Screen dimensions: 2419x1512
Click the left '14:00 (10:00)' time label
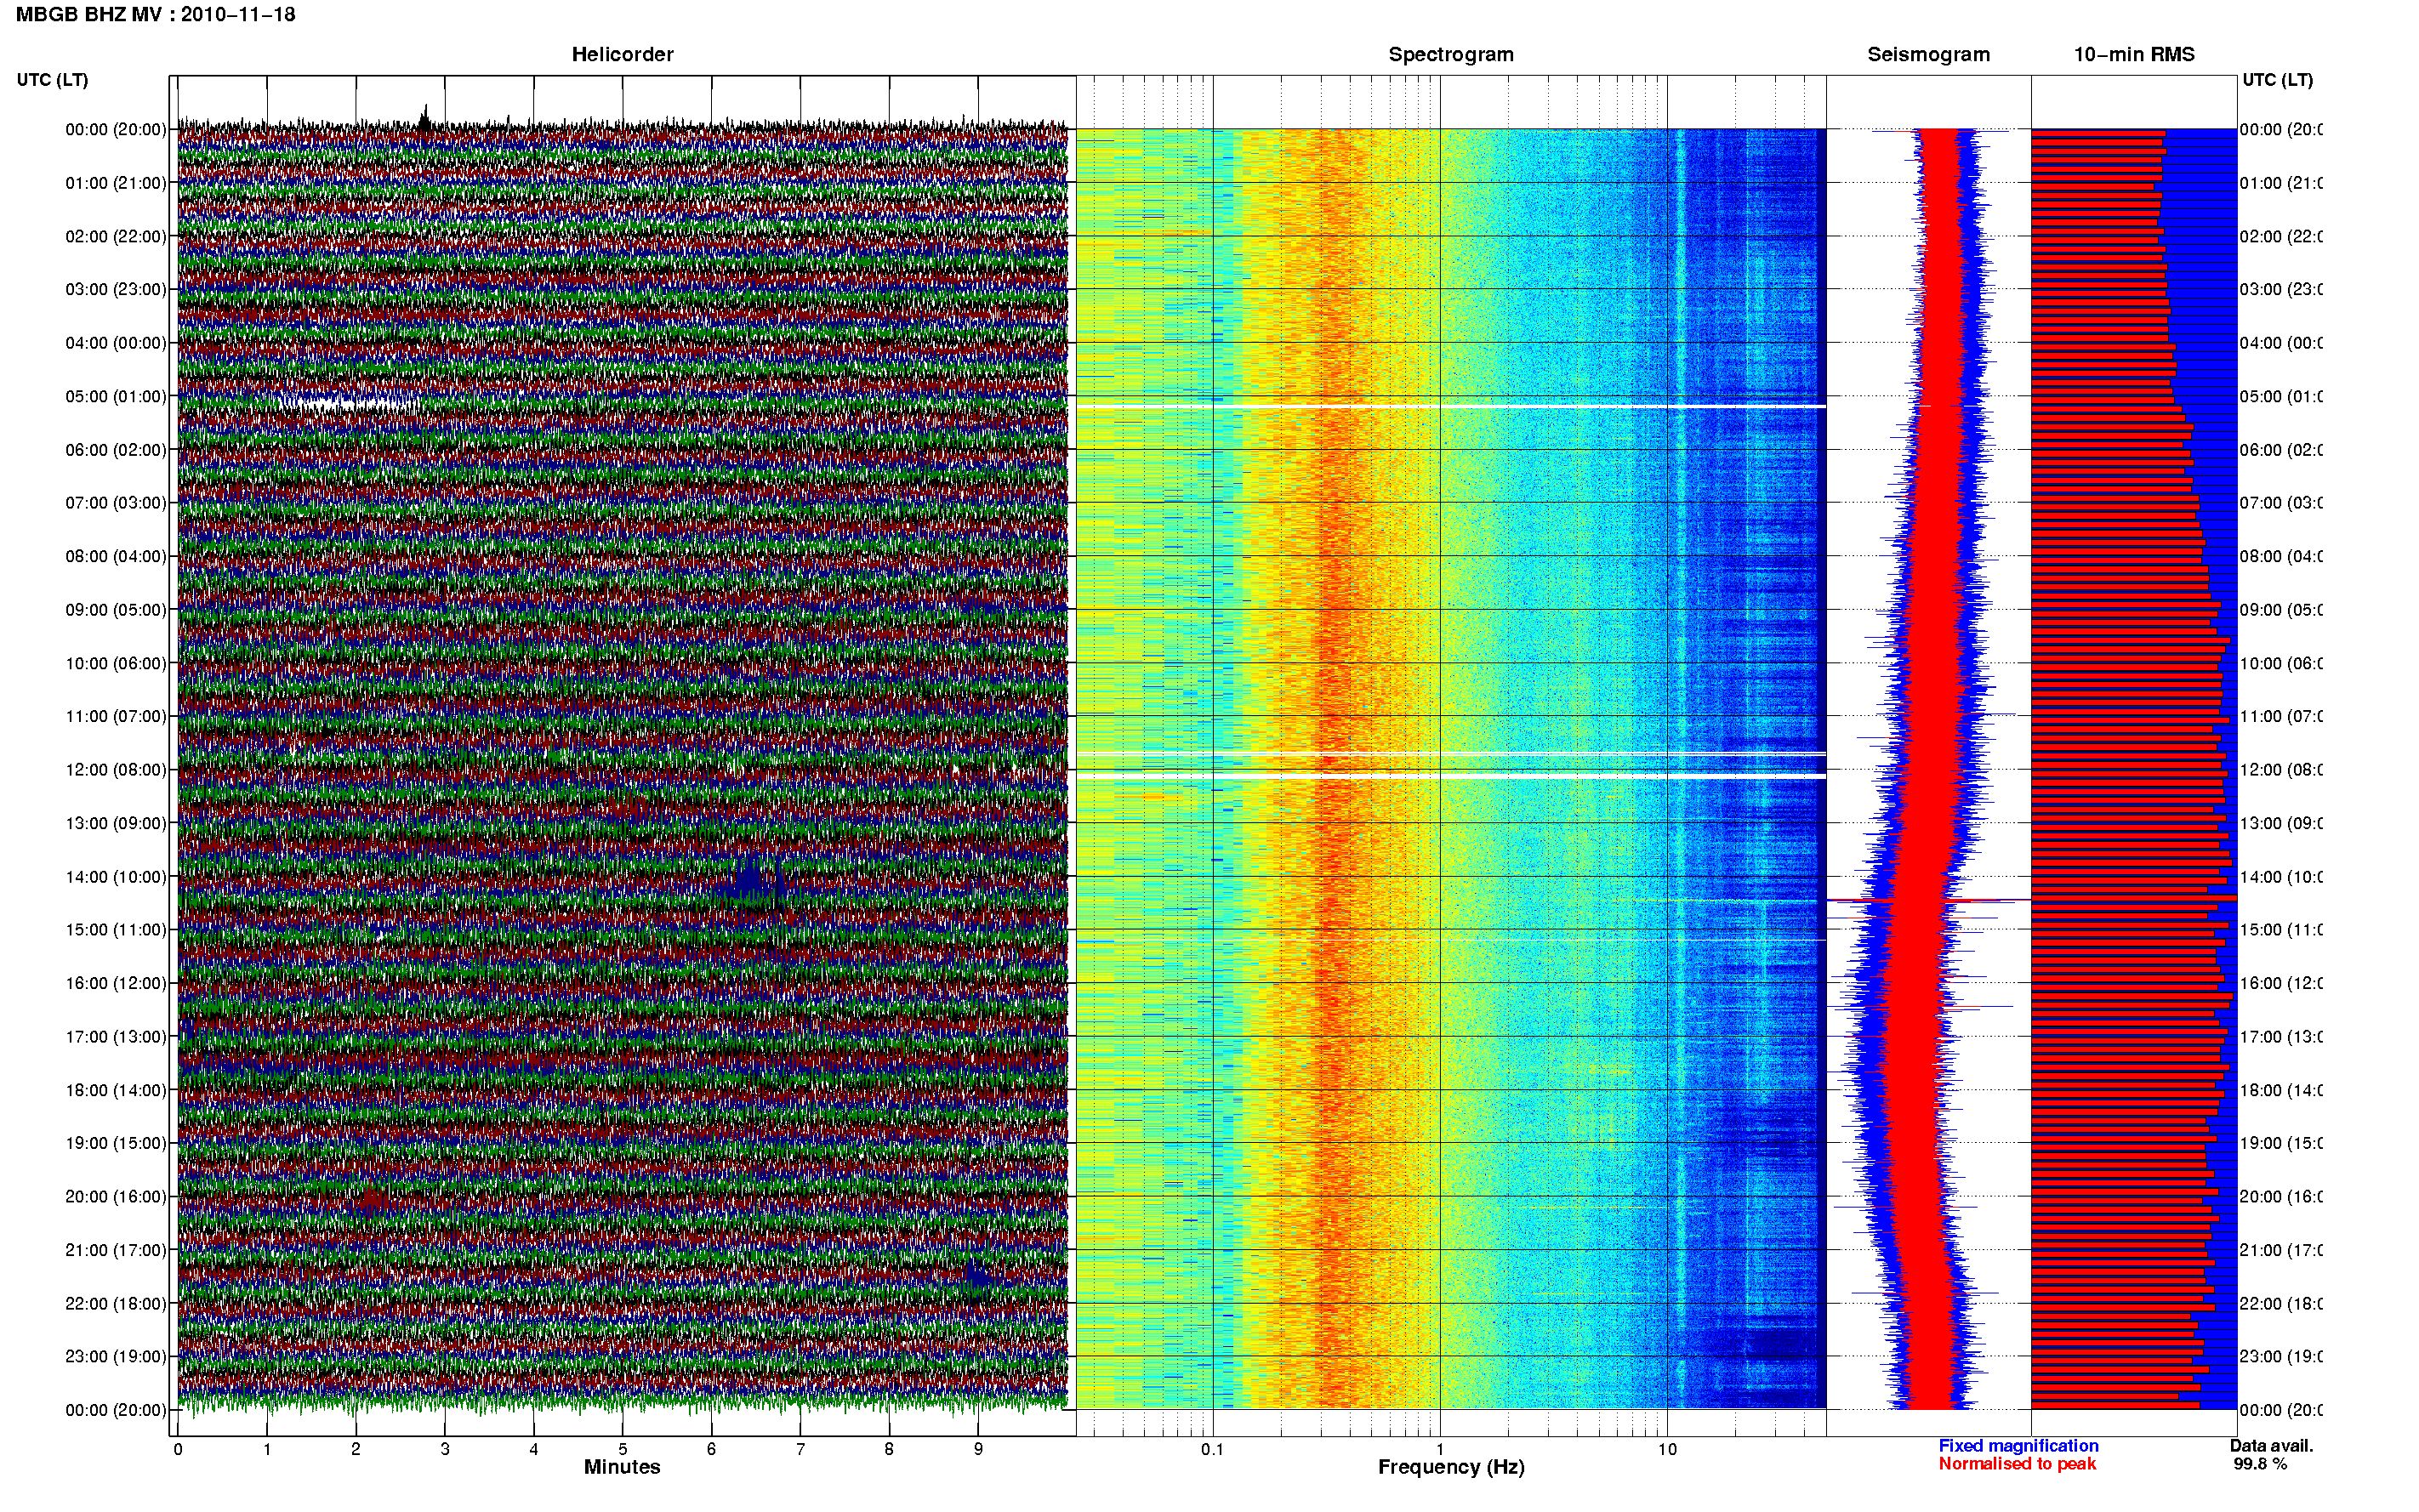[116, 877]
